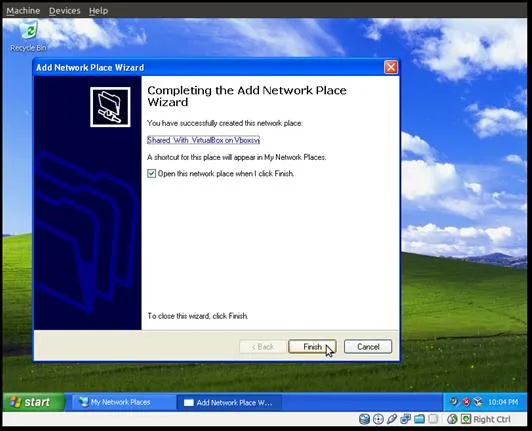Click 'Completing the Add Network Place Wizard' heading

tap(247, 96)
